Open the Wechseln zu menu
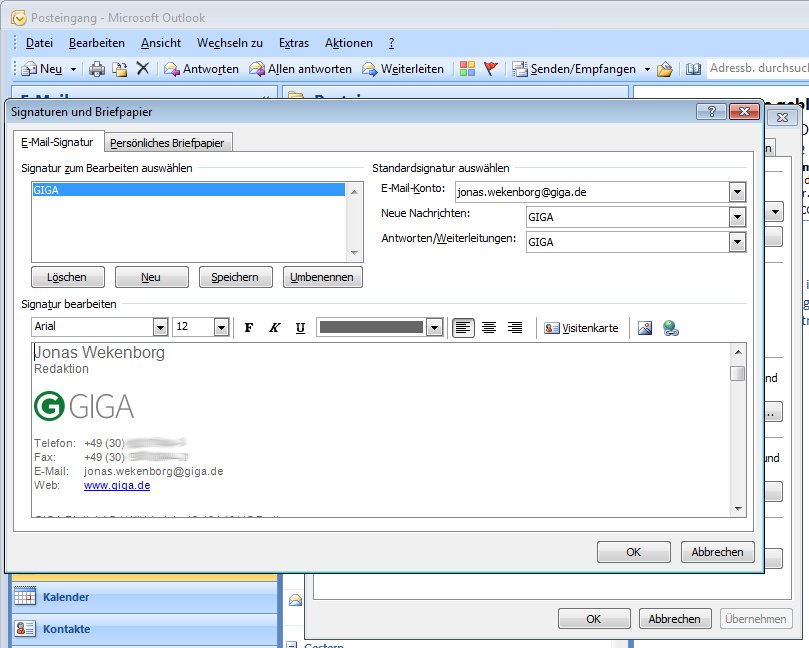This screenshot has height=648, width=809. [x=230, y=43]
